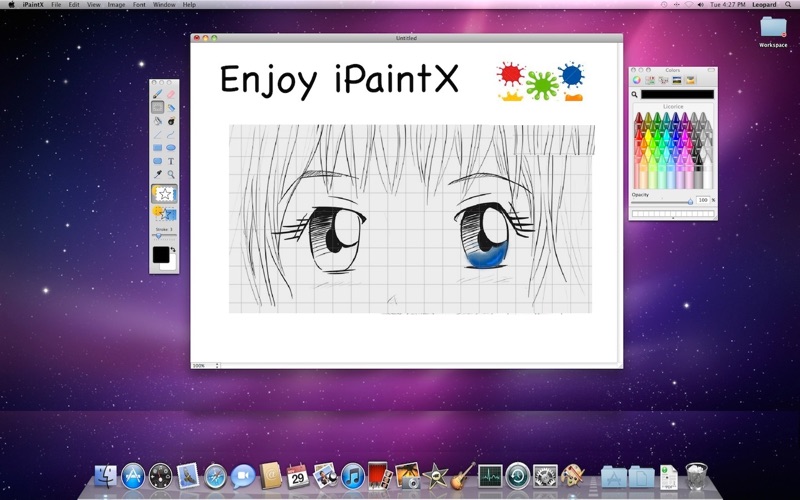Select the Eraser tool
The height and width of the screenshot is (500, 800).
(x=171, y=94)
